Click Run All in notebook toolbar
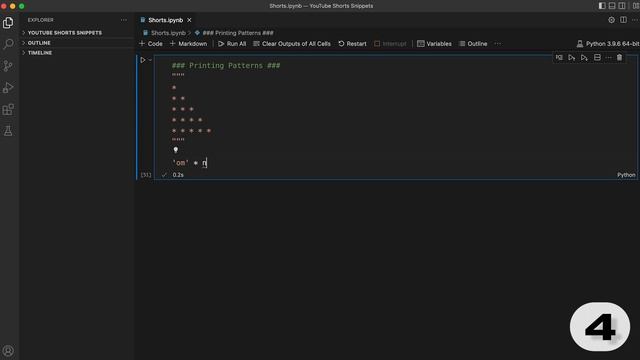Image resolution: width=640 pixels, height=360 pixels. coord(232,44)
